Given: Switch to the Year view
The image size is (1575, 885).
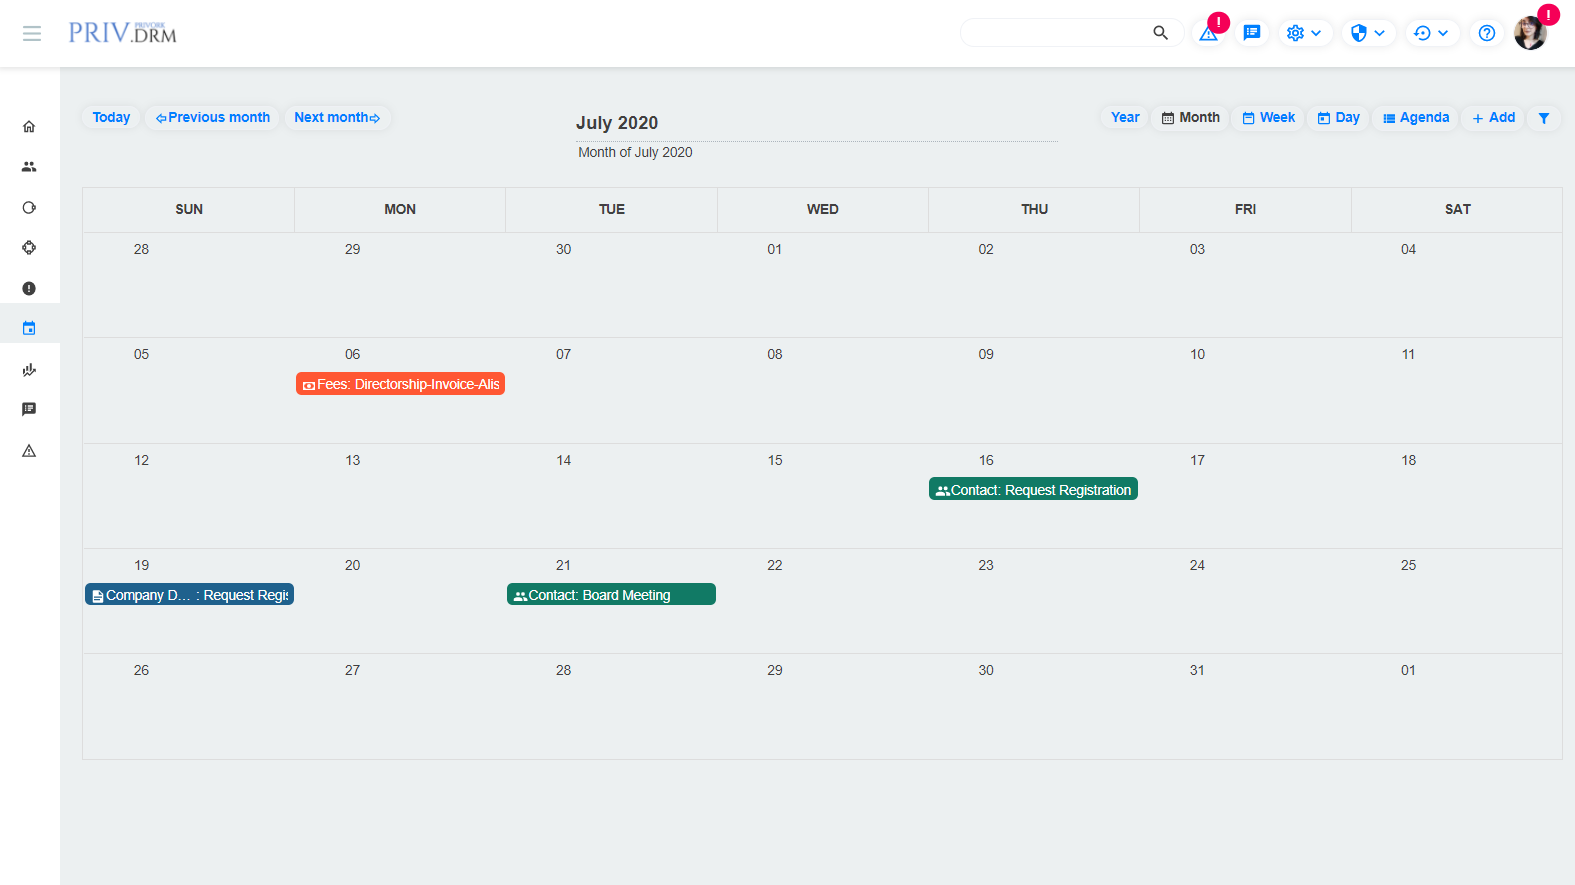Looking at the screenshot, I should [1125, 118].
